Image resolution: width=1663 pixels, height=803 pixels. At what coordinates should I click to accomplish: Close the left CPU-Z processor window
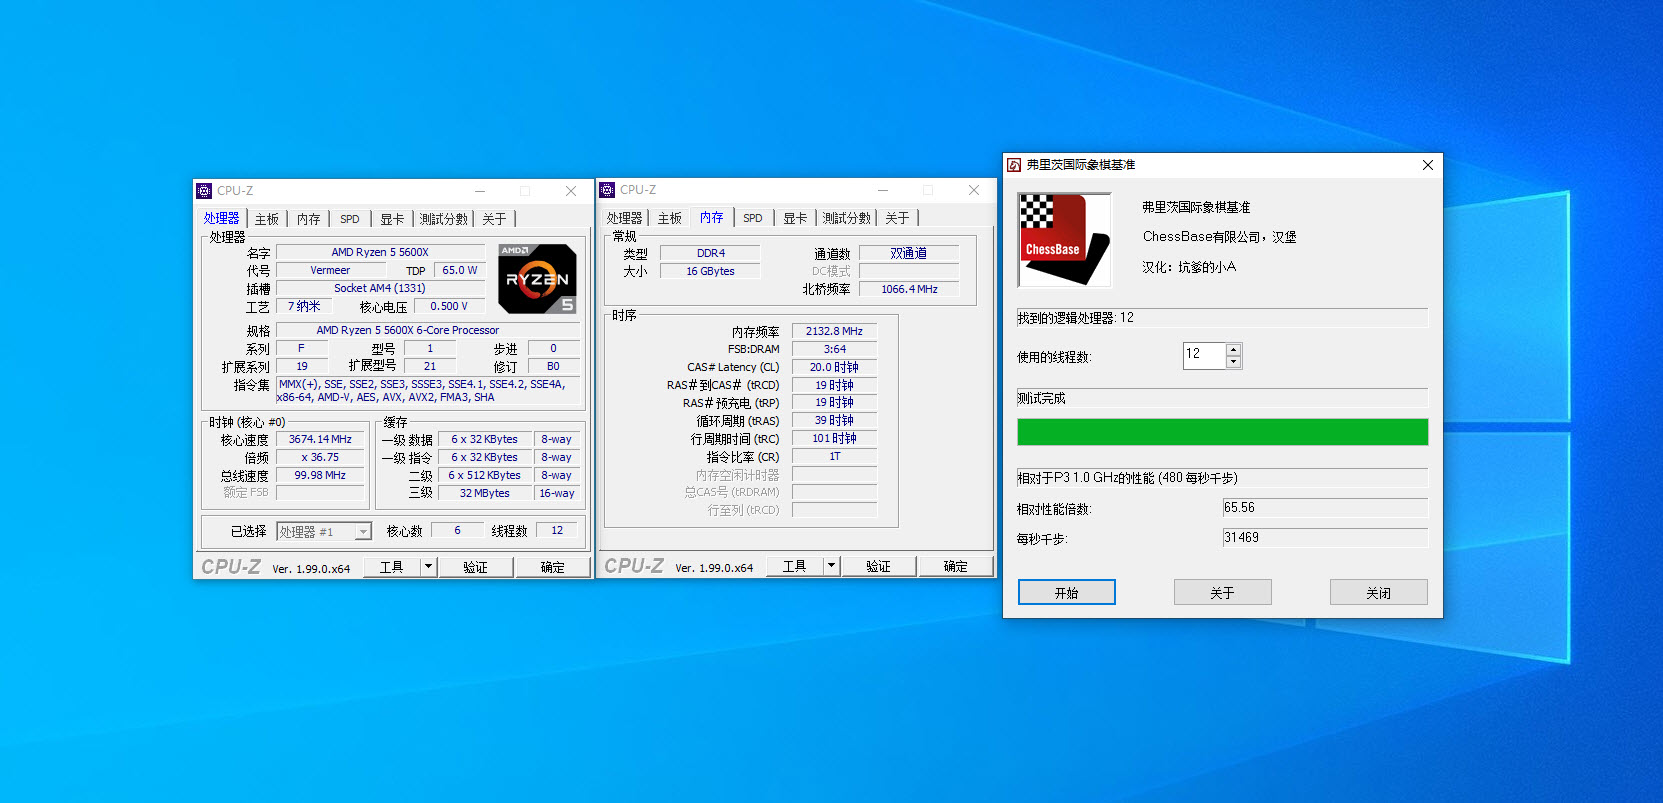(571, 191)
